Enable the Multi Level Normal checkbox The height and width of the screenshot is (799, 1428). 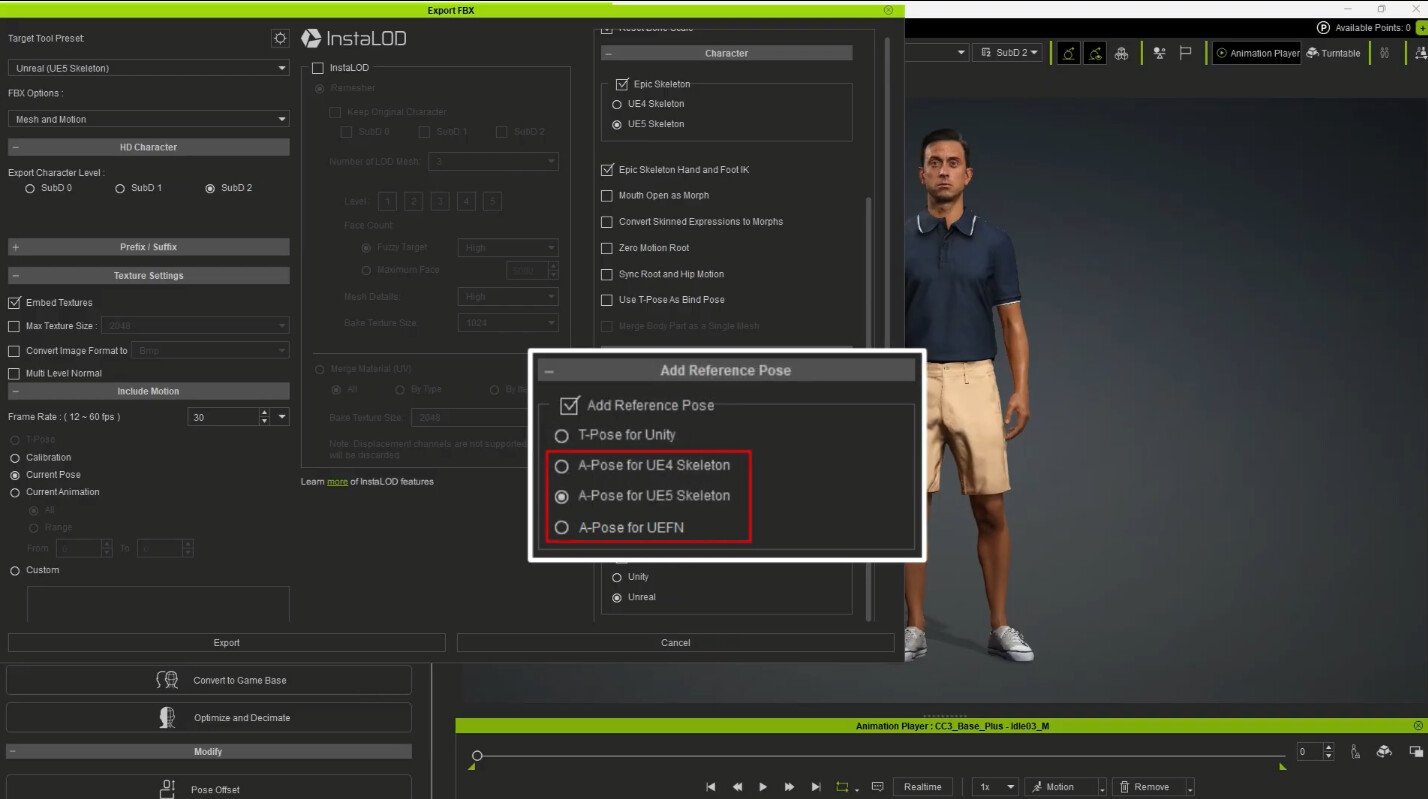point(14,373)
